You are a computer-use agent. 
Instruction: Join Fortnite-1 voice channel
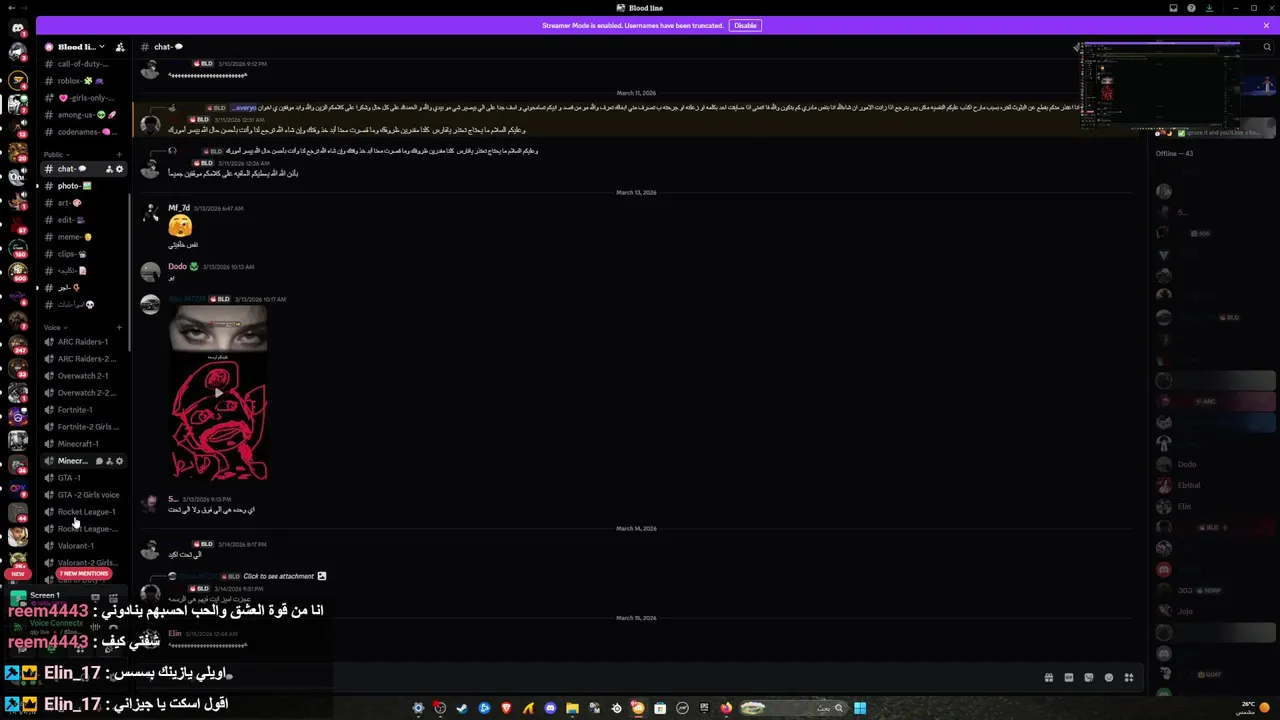click(84, 410)
